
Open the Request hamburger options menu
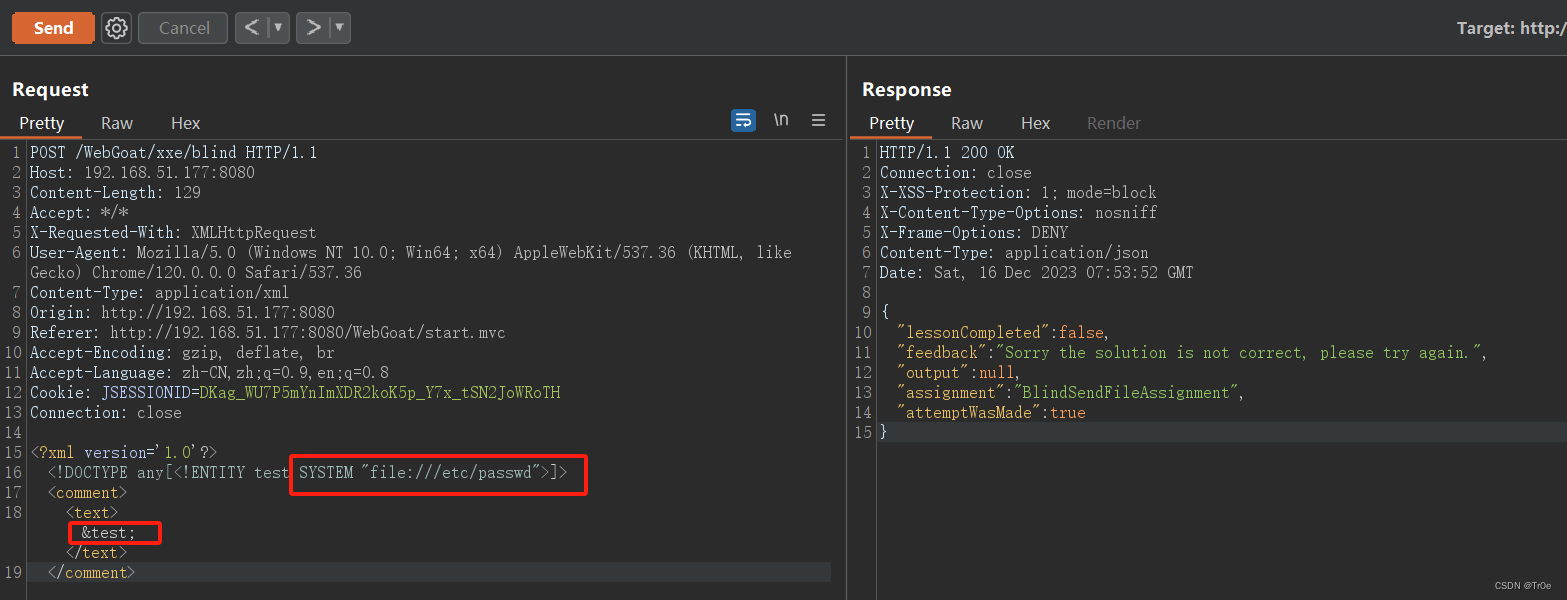(818, 120)
